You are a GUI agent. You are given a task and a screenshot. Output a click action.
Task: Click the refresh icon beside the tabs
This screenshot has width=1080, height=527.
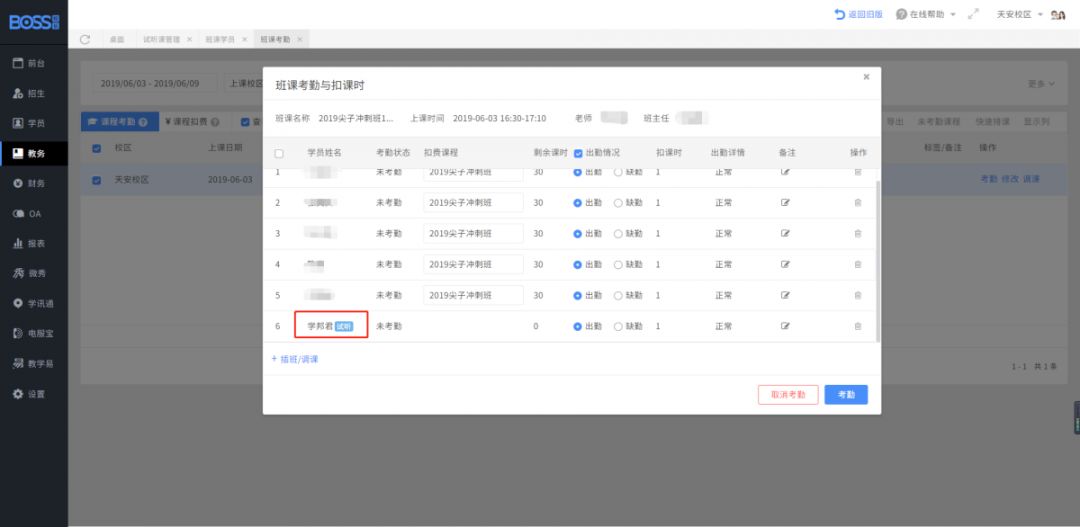pos(86,39)
